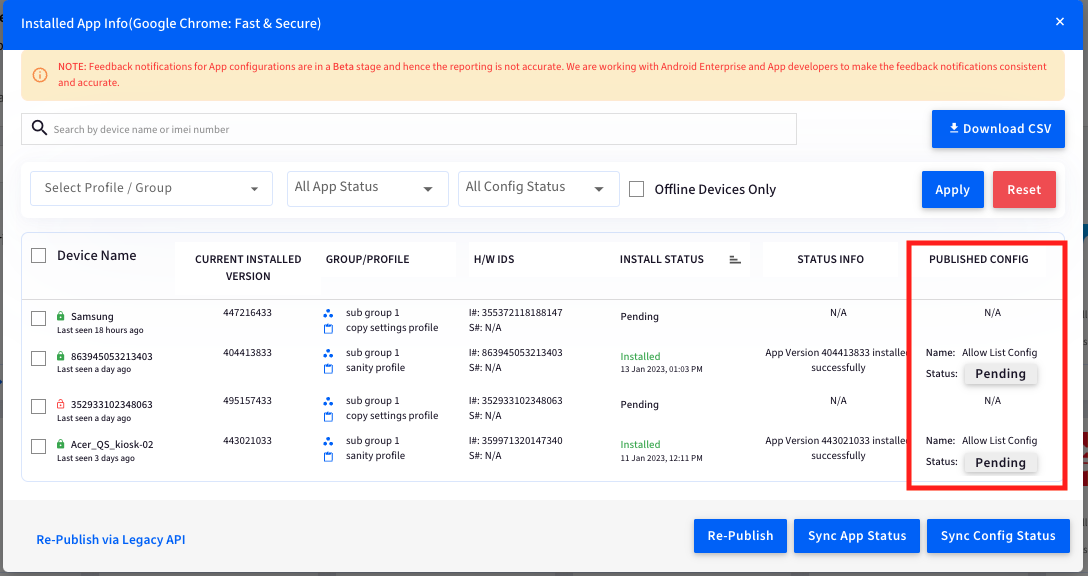1088x576 pixels.
Task: Click green lock icon beside Samsung device
Action: pyautogui.click(x=60, y=316)
